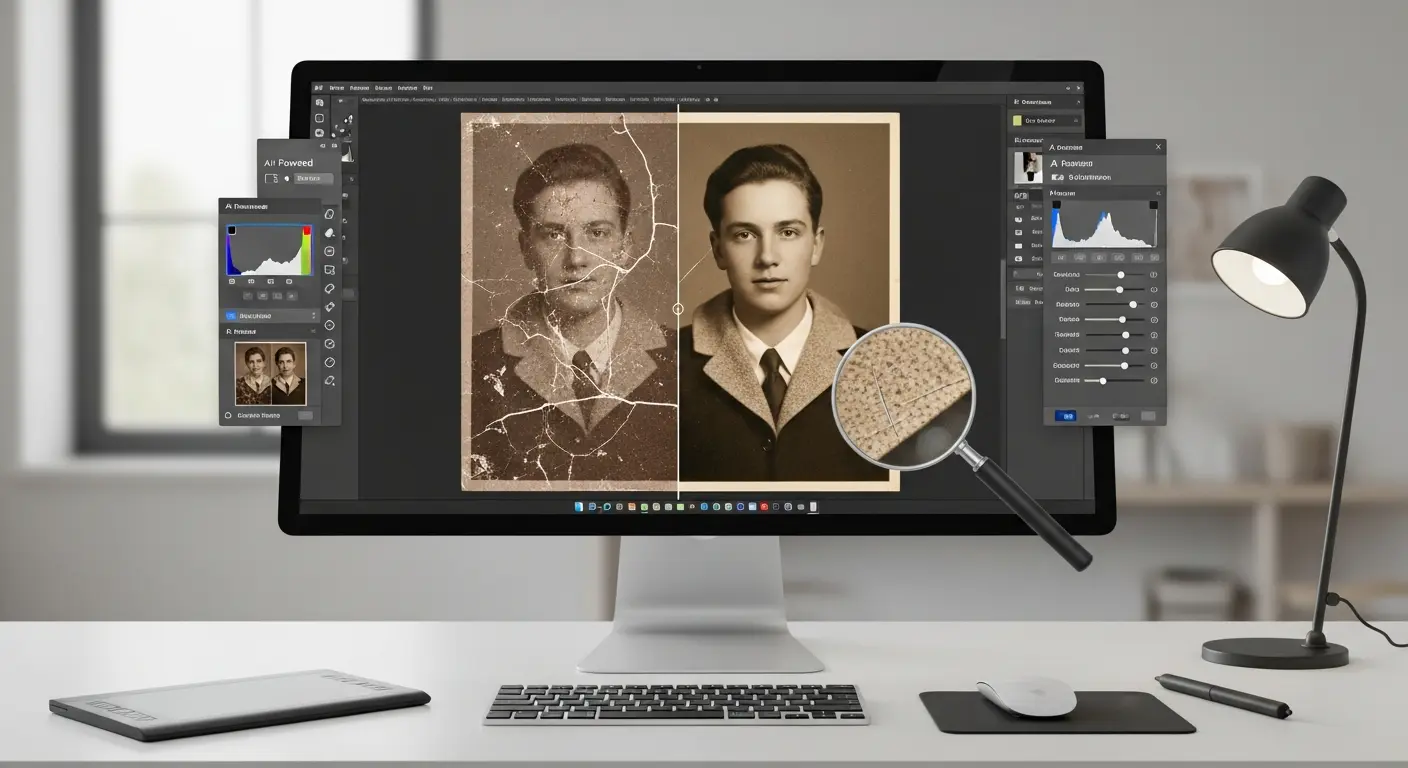Click the RGB channel icon under the histogram
Viewport: 1408px width, 768px height.
point(232,280)
